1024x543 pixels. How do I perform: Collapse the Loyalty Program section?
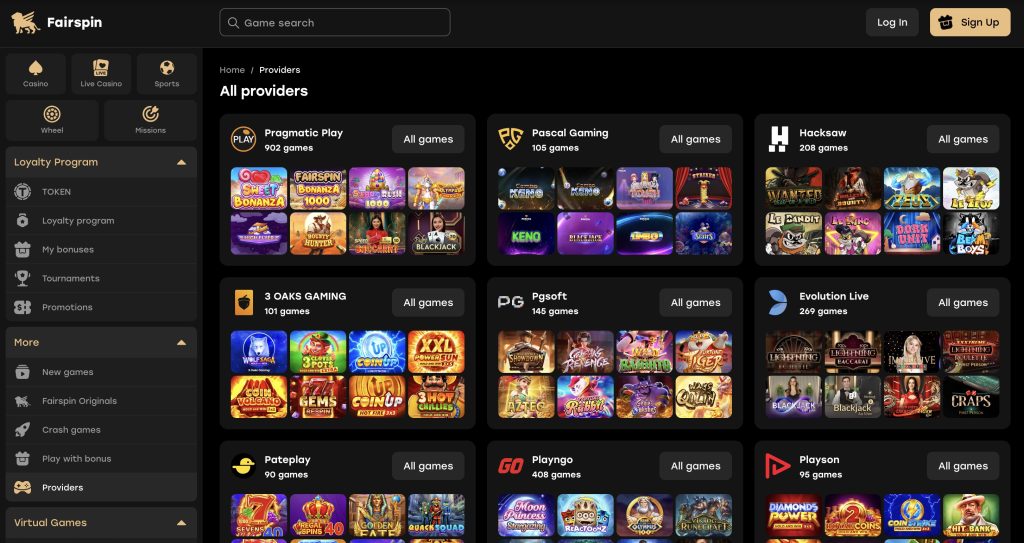click(182, 162)
